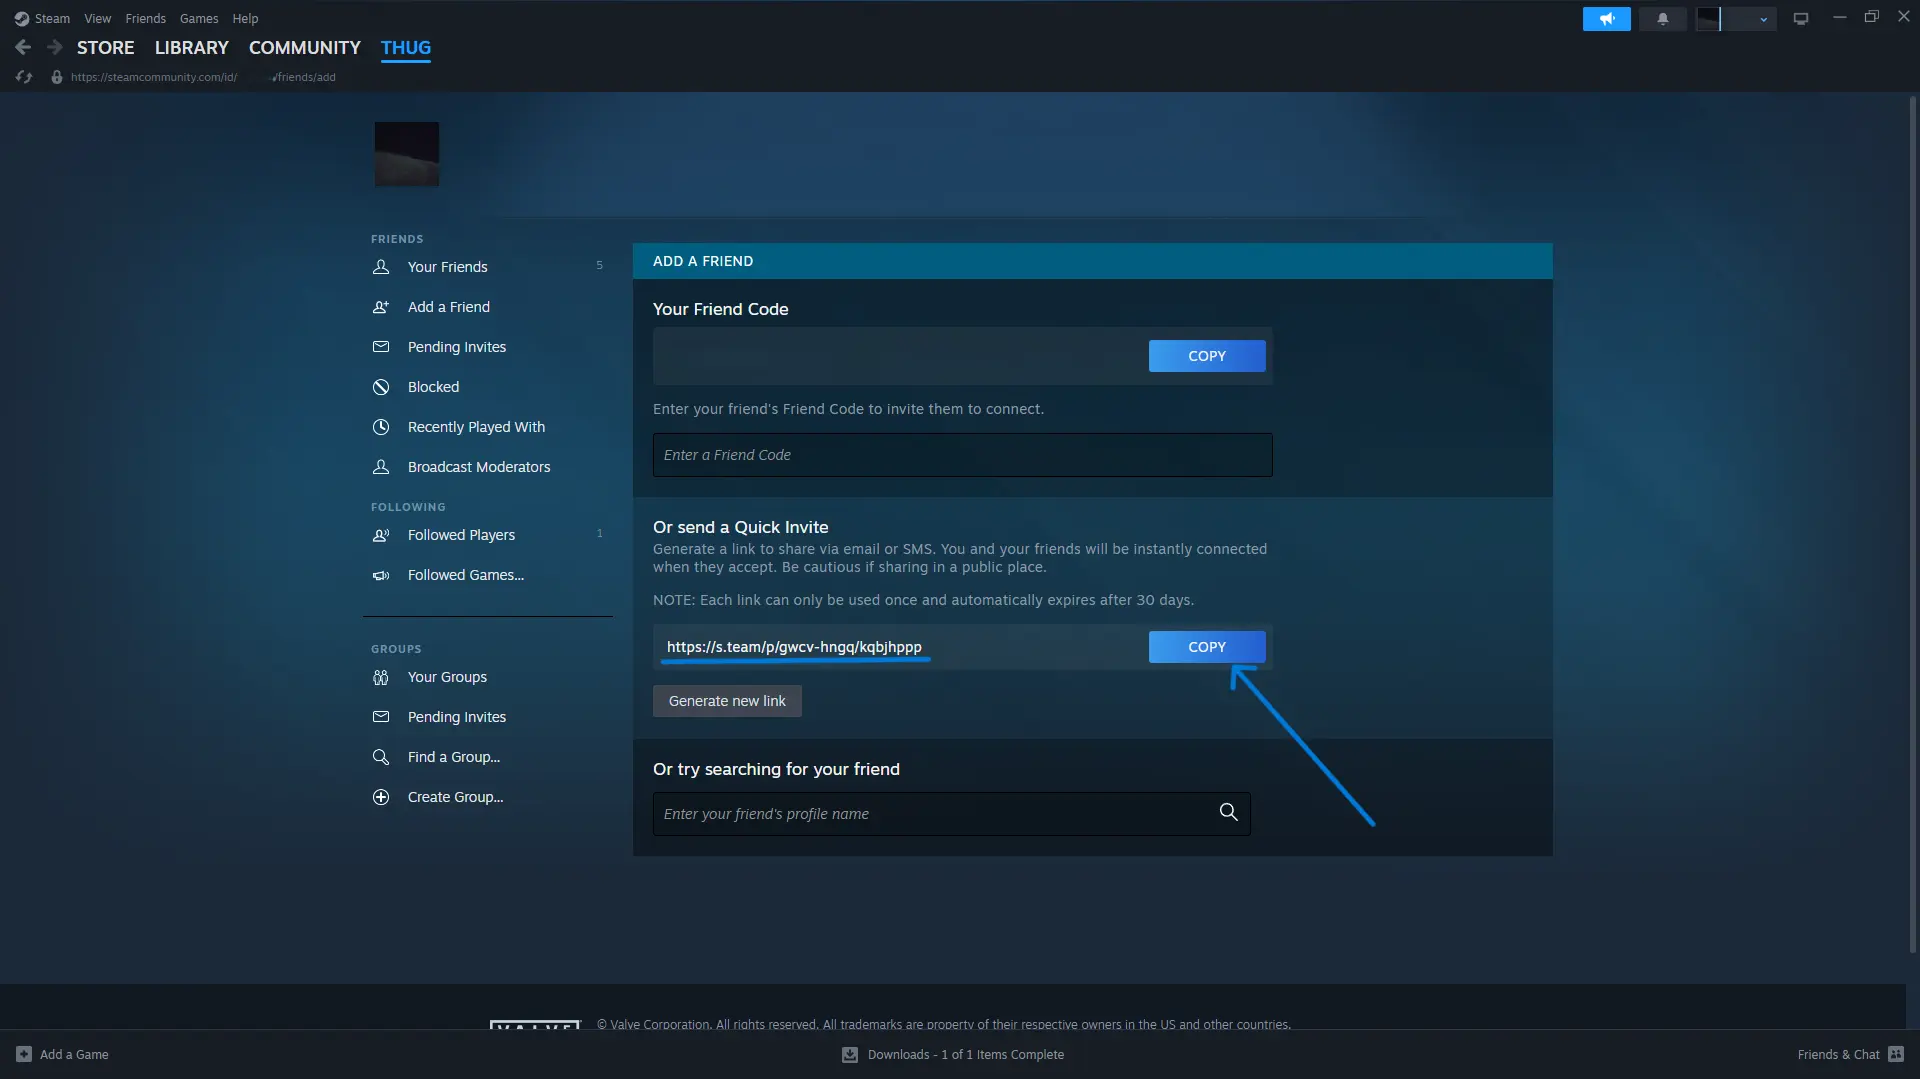Open the account dropdown arrow
This screenshot has height=1079, width=1920.
tap(1763, 19)
